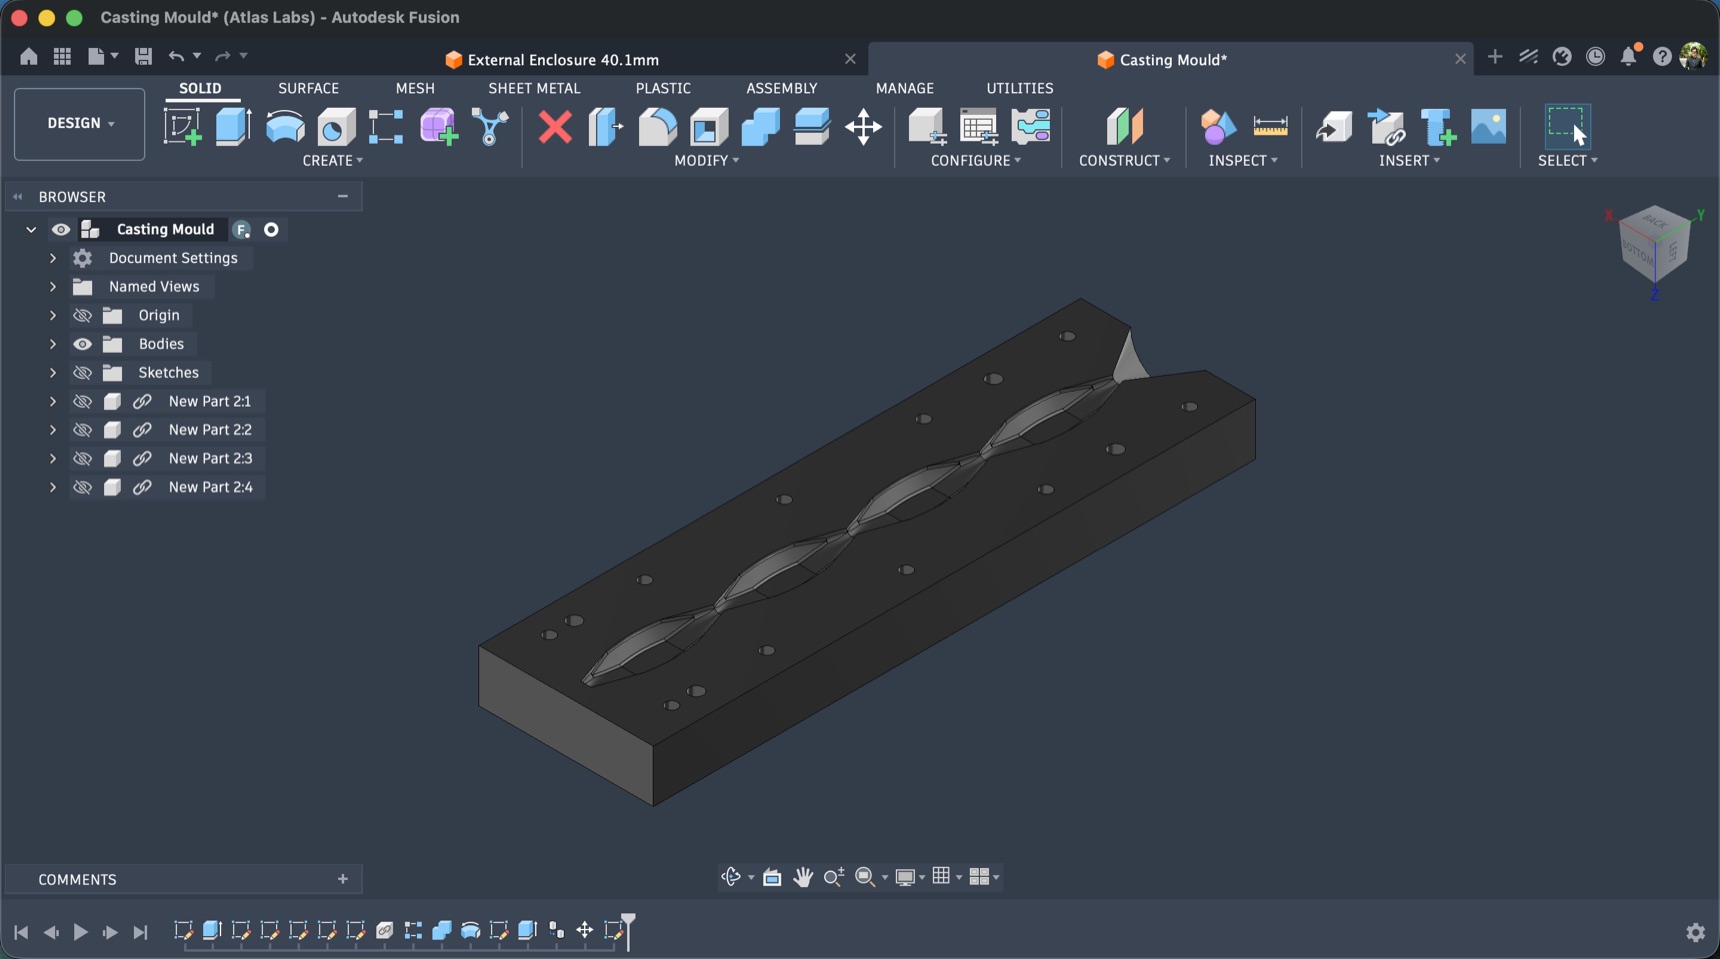The image size is (1720, 959).
Task: Select the Combine tool in toolbar
Action: 760,127
